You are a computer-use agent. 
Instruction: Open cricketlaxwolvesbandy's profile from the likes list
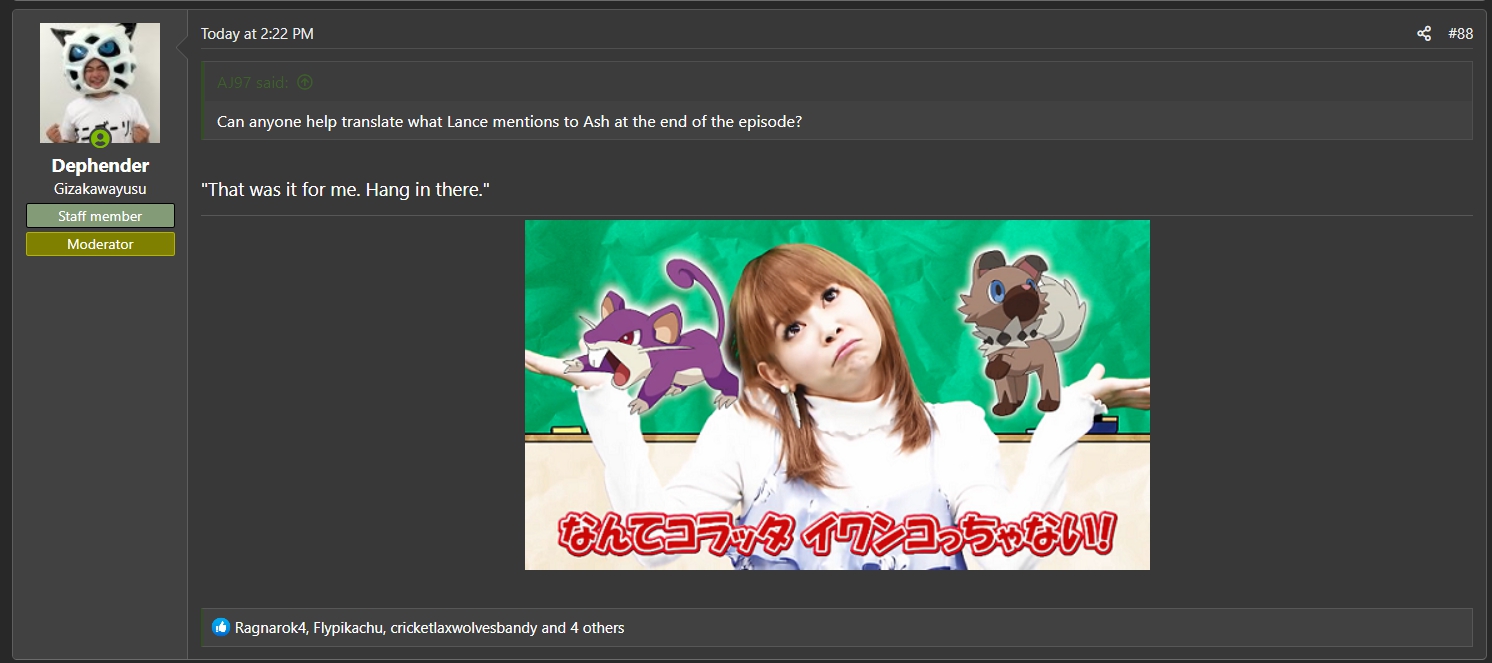[464, 628]
